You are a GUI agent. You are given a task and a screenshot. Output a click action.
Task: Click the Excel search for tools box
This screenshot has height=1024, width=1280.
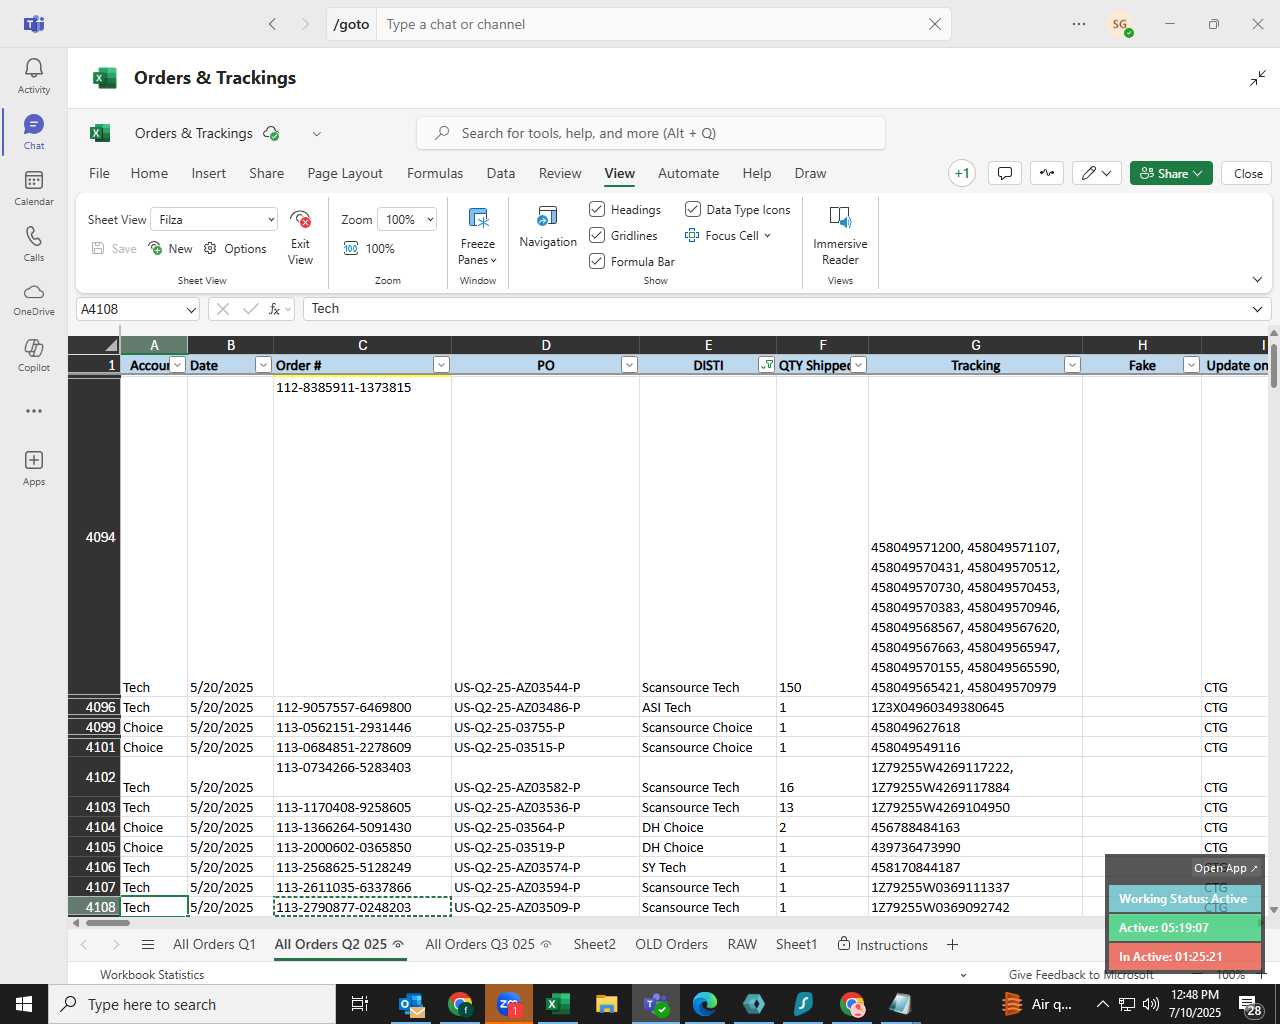coord(650,133)
